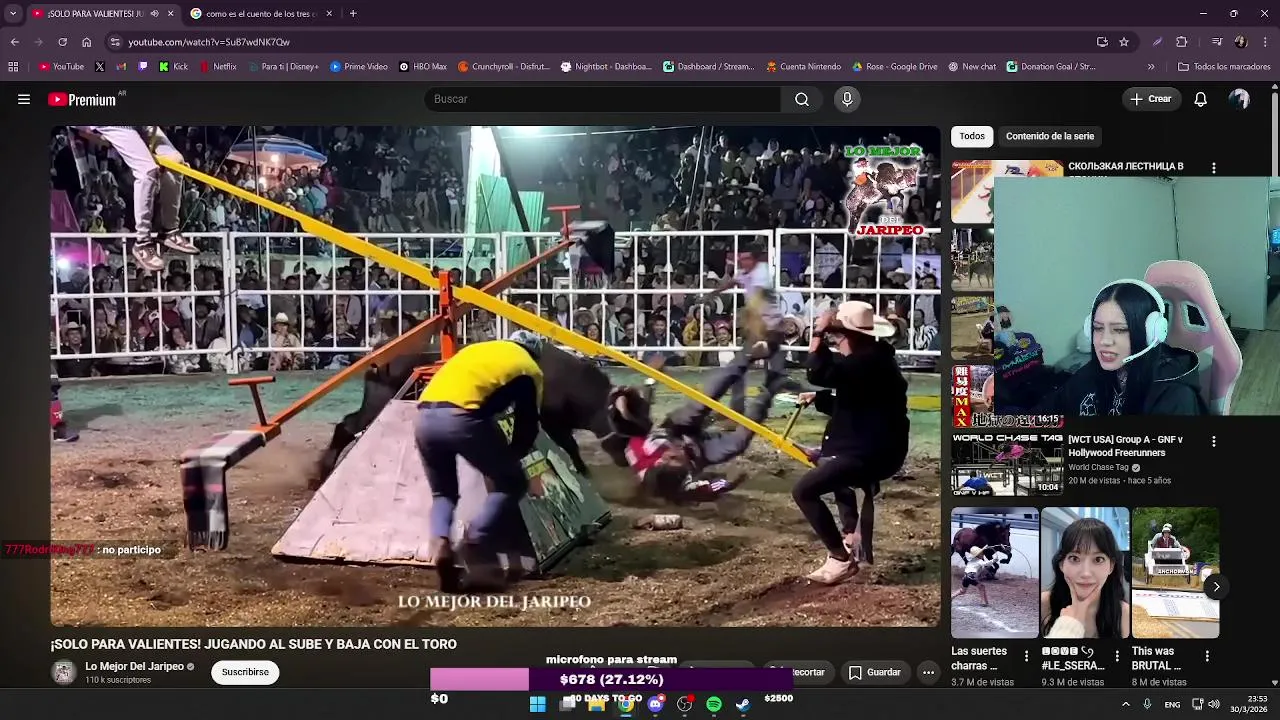The width and height of the screenshot is (1280, 720).
Task: Open options for СКОЛЬЗКАЯ ЛЕСТНИЦА video
Action: click(1214, 168)
